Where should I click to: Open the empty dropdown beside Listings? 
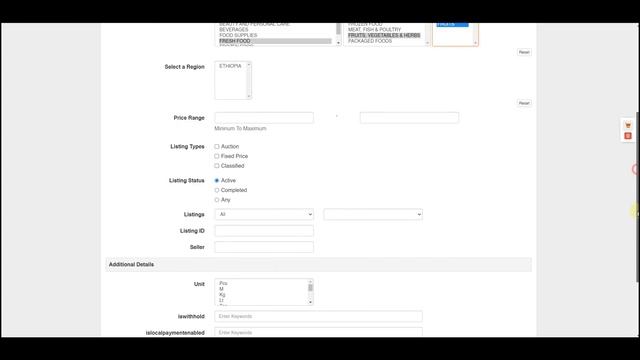[x=373, y=214]
